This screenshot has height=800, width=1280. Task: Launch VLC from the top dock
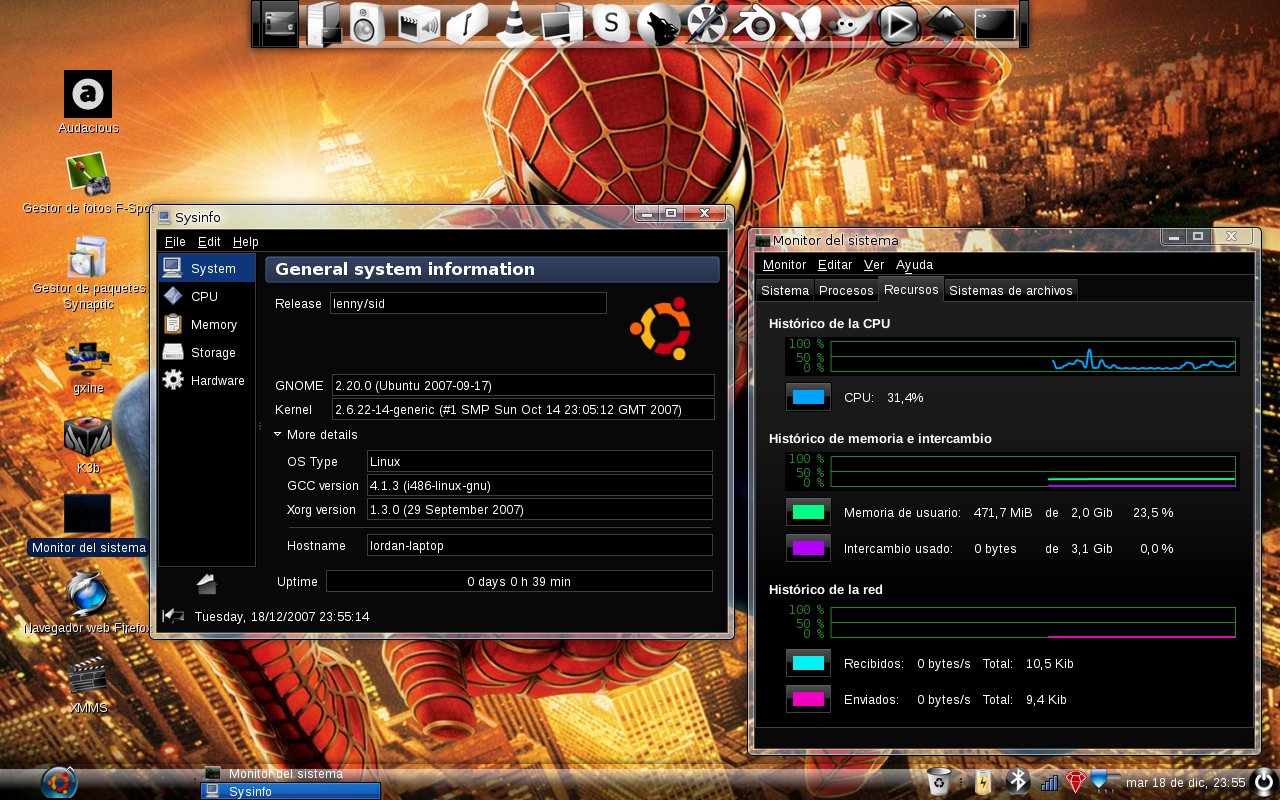coord(515,22)
